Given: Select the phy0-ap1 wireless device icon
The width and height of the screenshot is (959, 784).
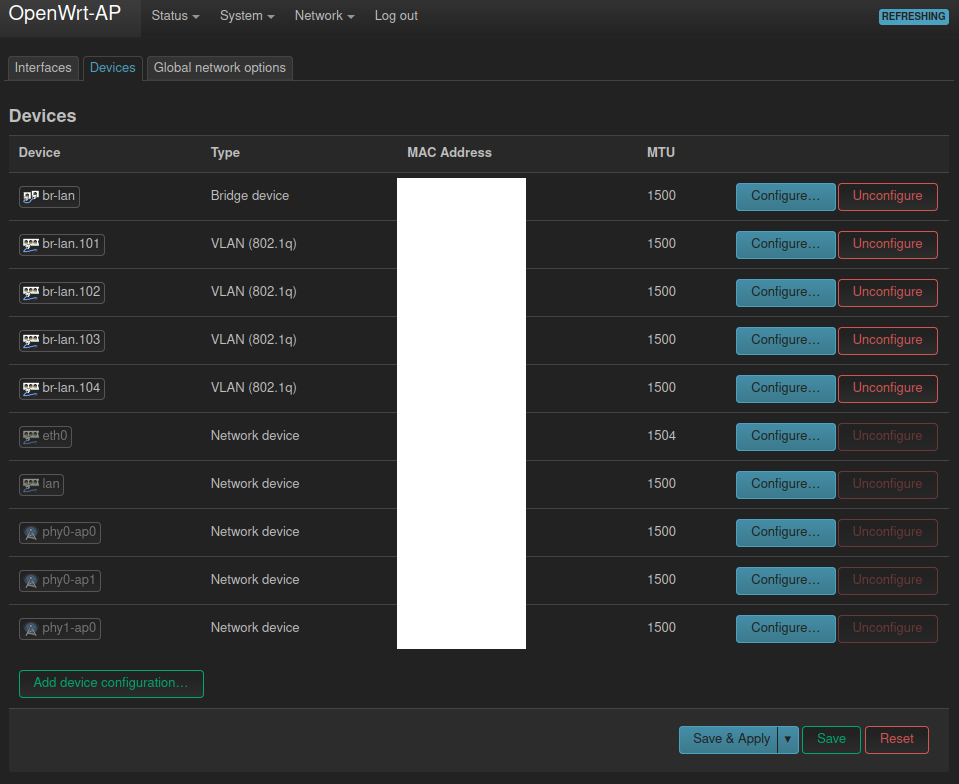Looking at the screenshot, I should [31, 580].
